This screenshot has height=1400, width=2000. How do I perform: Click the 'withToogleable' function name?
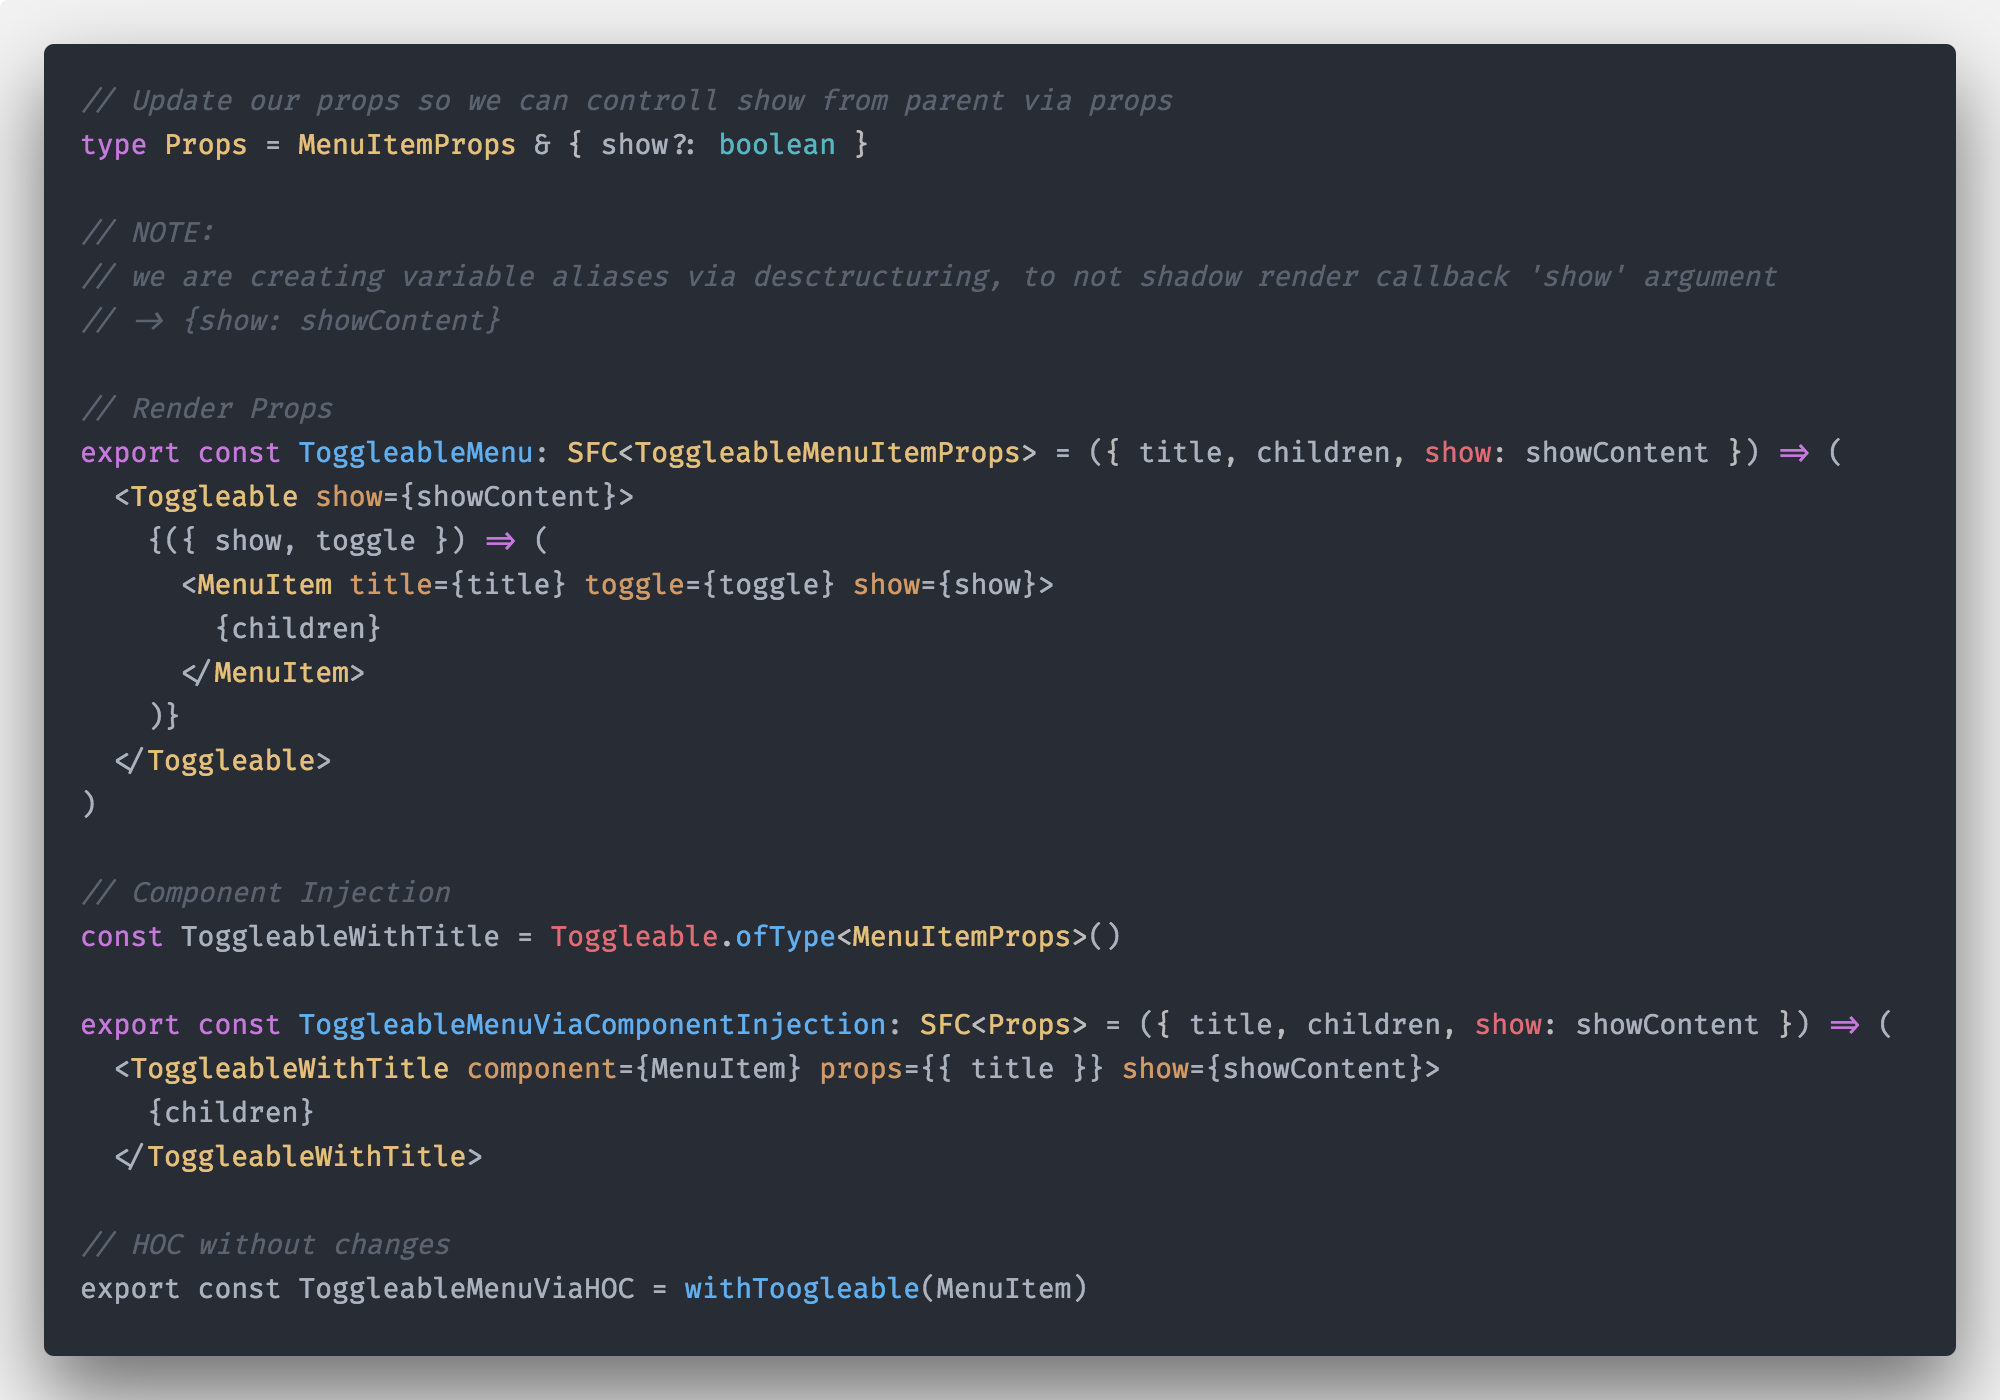pos(801,1289)
